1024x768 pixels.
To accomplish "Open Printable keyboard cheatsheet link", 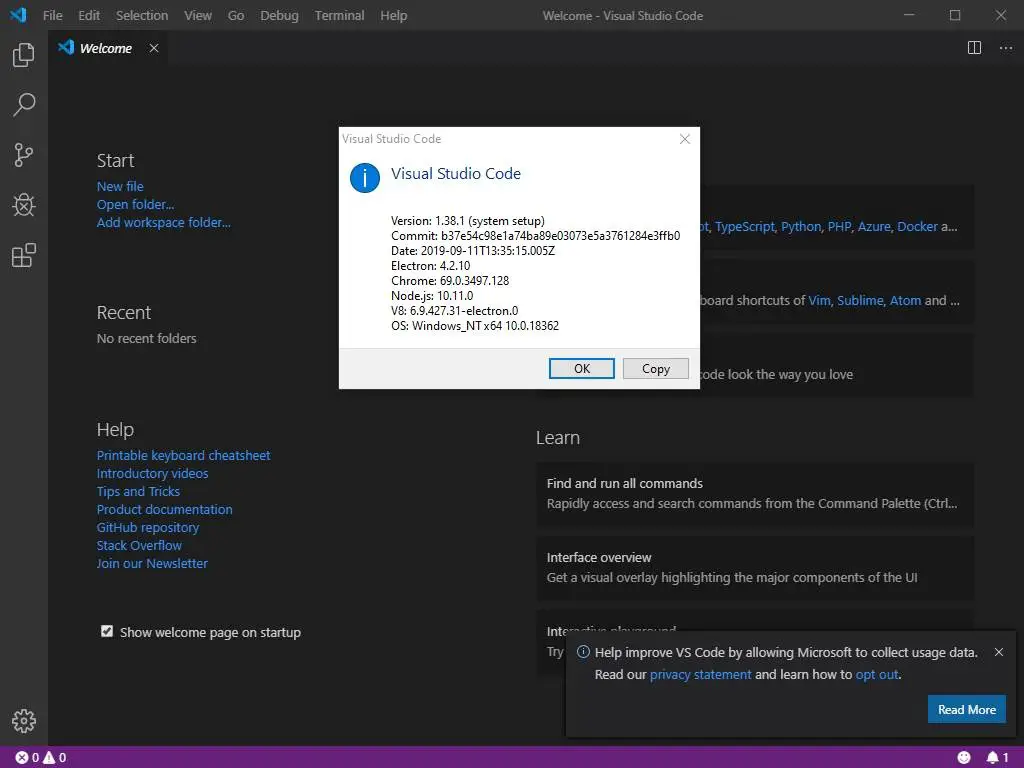I will (x=184, y=455).
